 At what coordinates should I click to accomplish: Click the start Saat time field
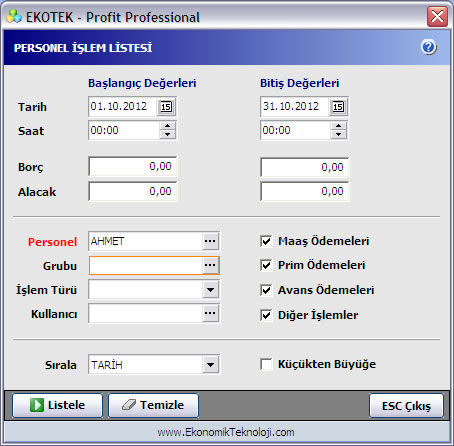tap(124, 130)
